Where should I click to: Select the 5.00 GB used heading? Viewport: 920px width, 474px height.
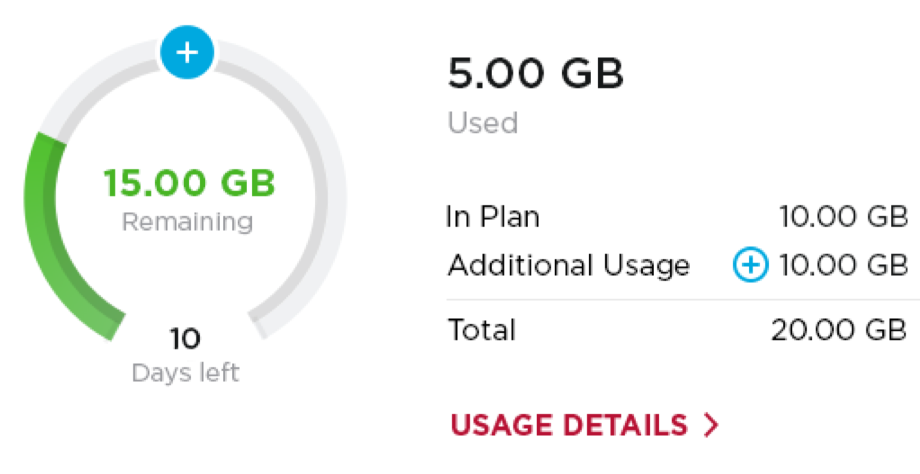536,73
